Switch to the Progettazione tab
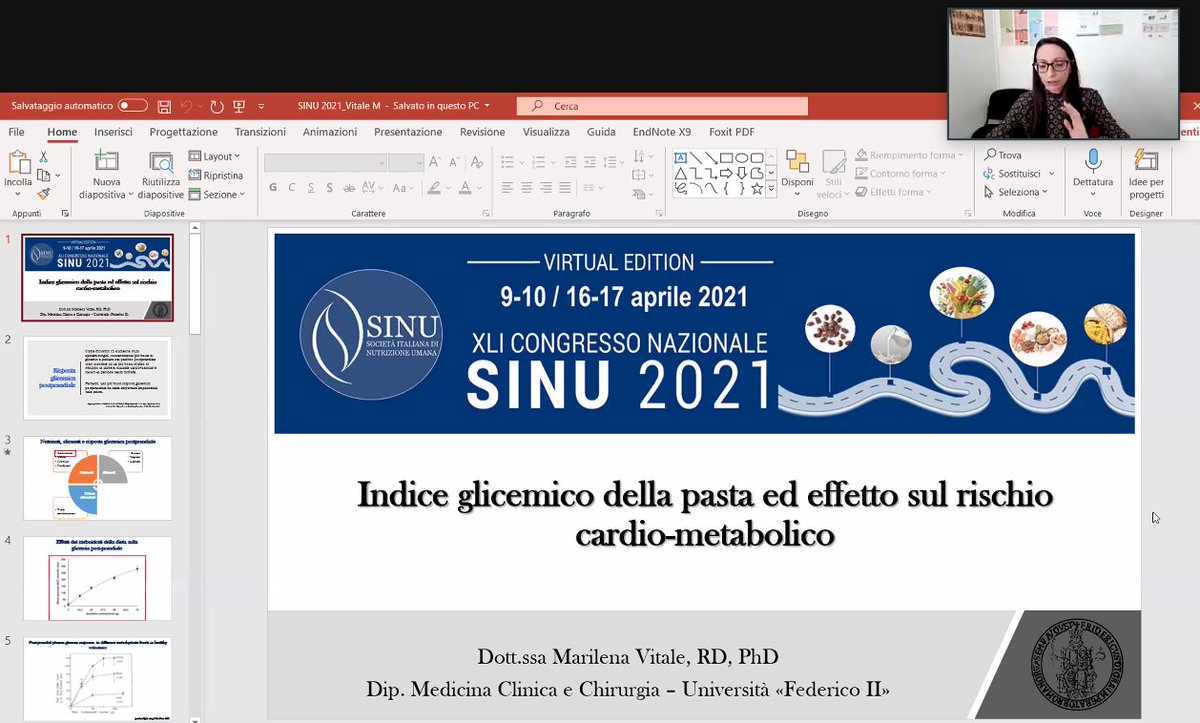The image size is (1200, 723). click(x=183, y=132)
